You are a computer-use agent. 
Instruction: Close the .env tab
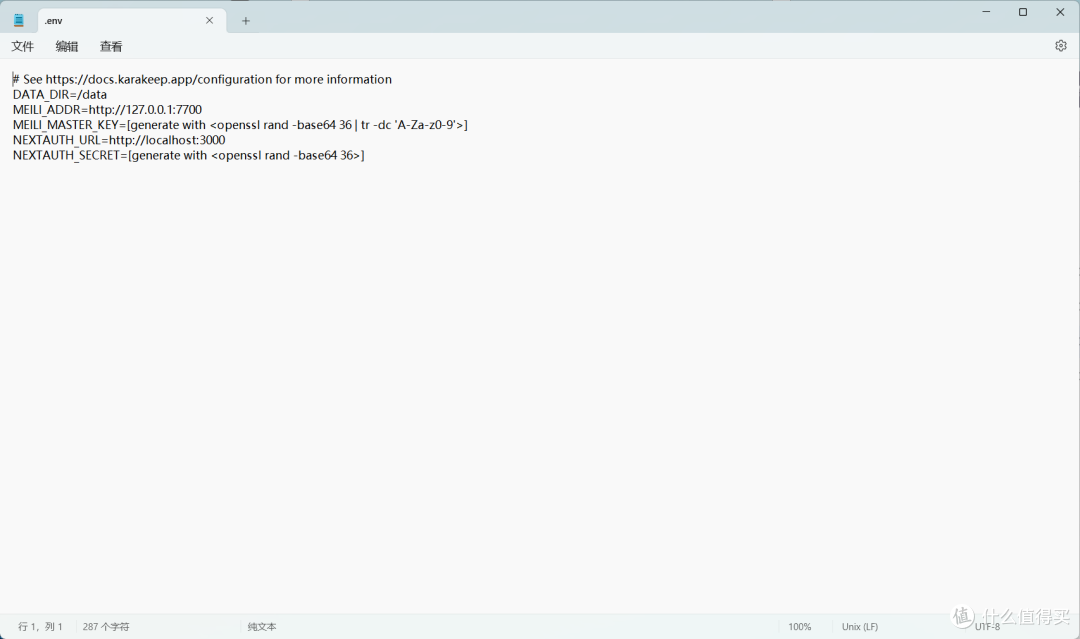point(209,20)
